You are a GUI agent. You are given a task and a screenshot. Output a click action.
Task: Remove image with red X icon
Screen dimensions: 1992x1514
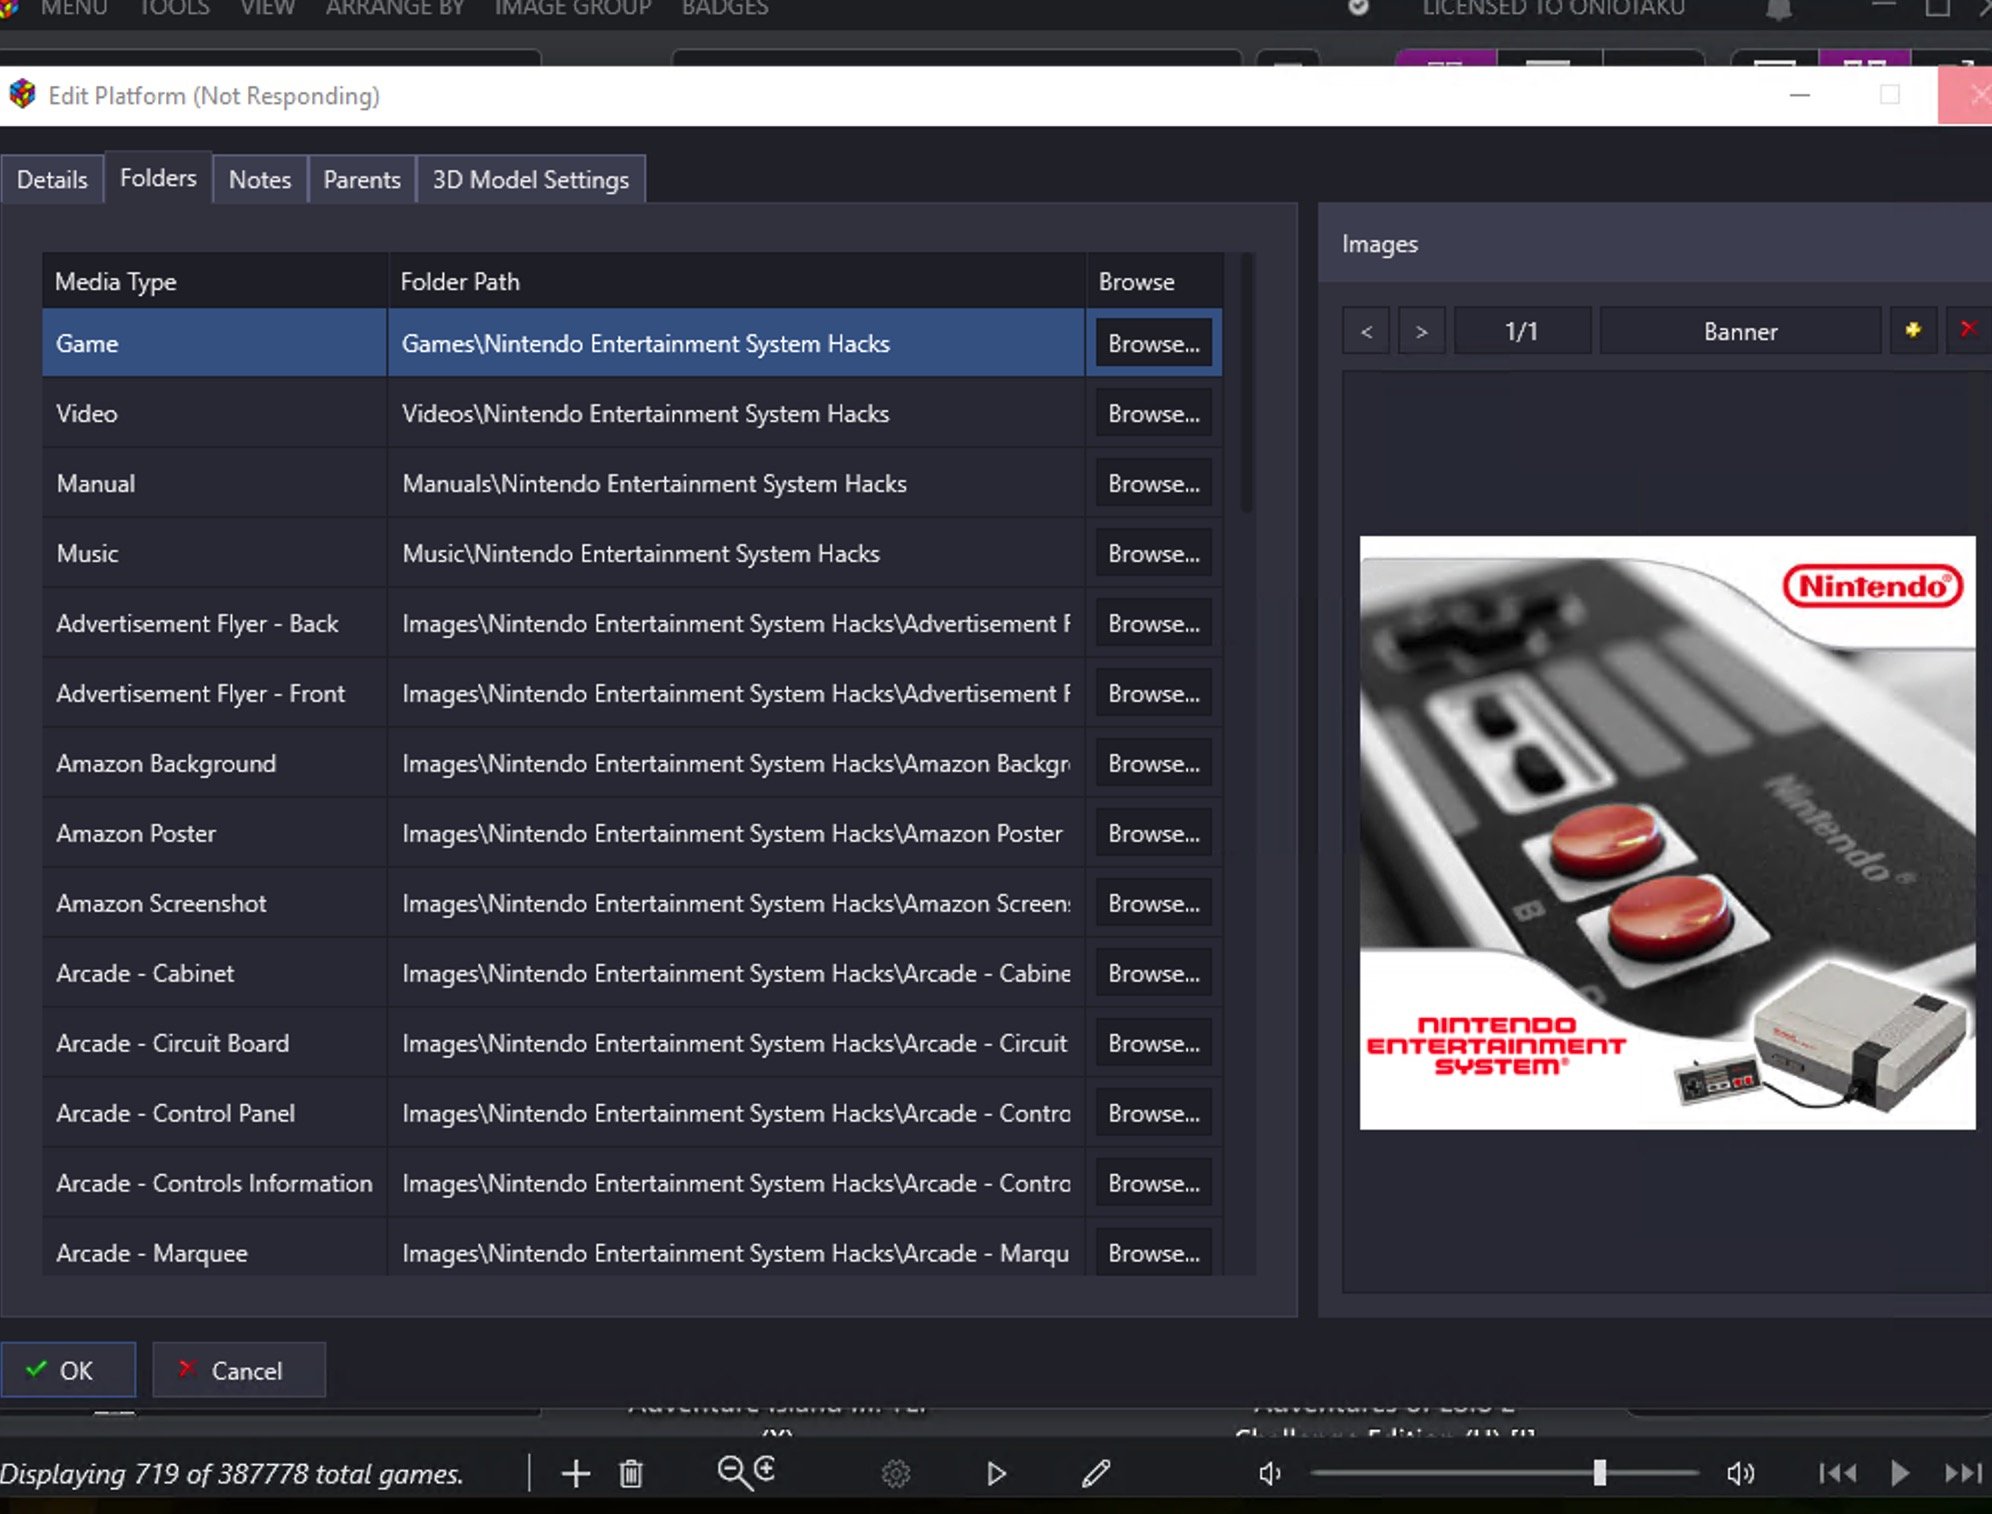pyautogui.click(x=1968, y=331)
